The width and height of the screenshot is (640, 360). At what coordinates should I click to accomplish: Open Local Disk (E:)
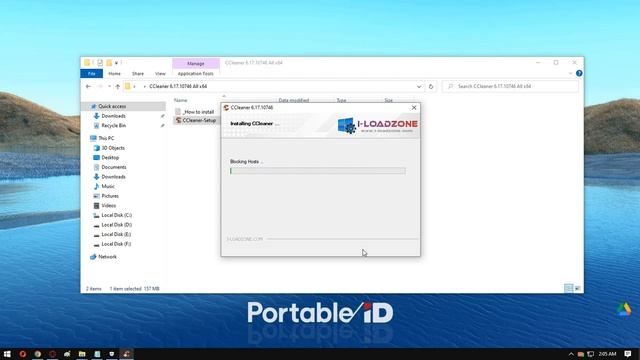(116, 234)
